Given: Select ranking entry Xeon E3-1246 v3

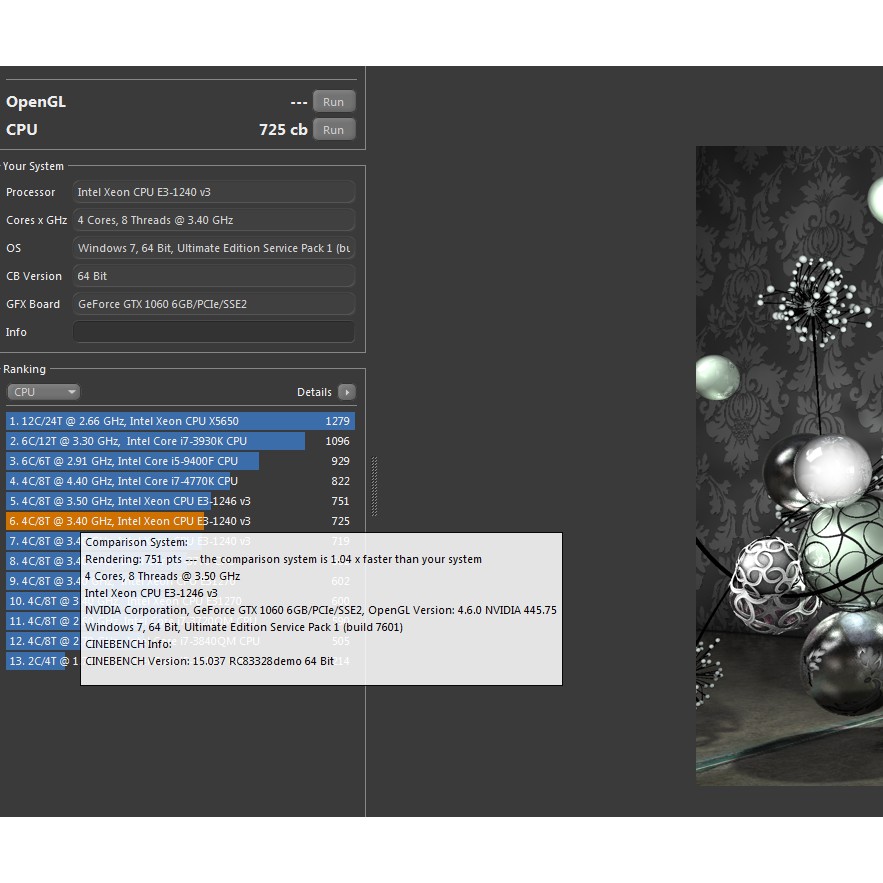Looking at the screenshot, I should click(x=181, y=501).
